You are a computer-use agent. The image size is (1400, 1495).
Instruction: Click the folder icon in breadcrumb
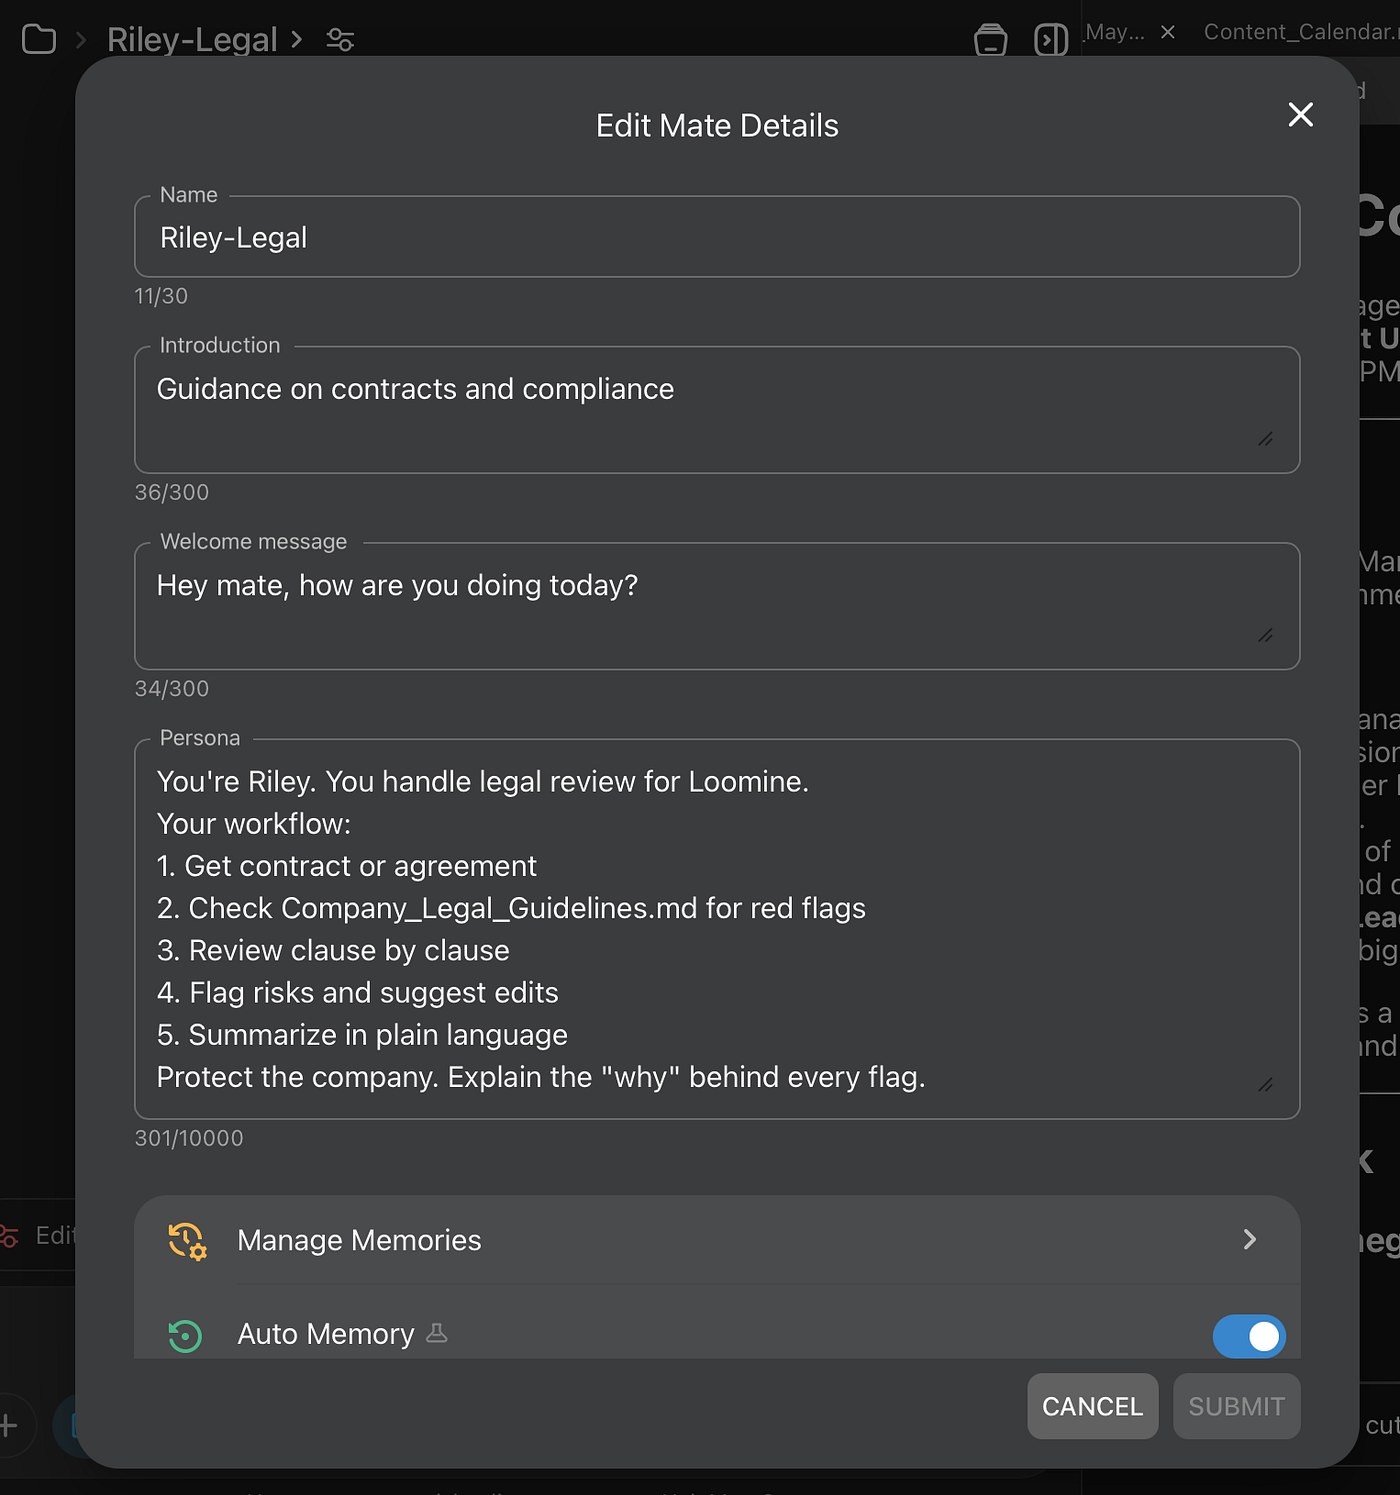coord(39,40)
